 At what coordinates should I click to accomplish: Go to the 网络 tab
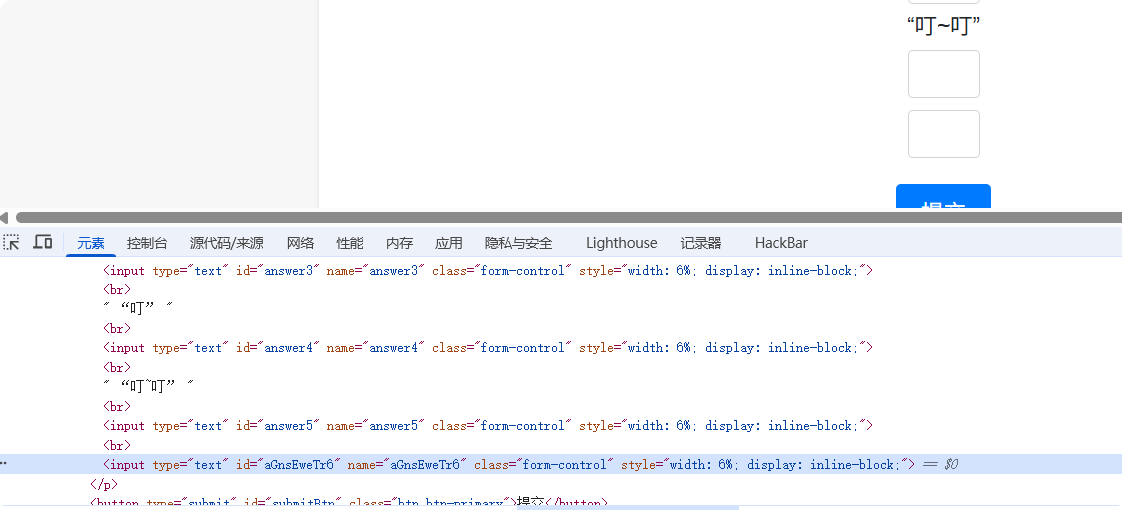(300, 243)
